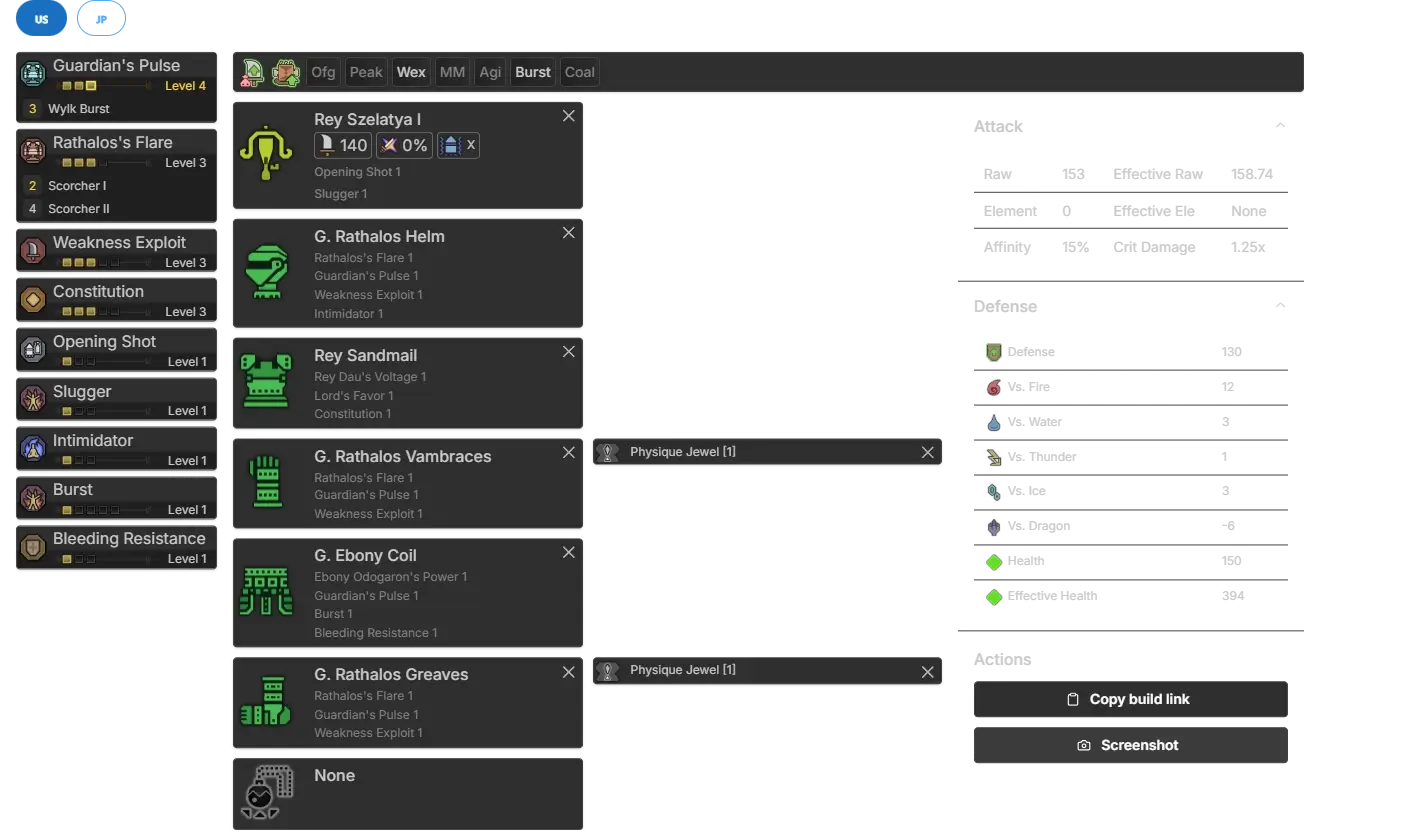Viewport: 1408px width, 830px height.
Task: Click the G. Rathalos Greaves leg icon
Action: coord(266,702)
